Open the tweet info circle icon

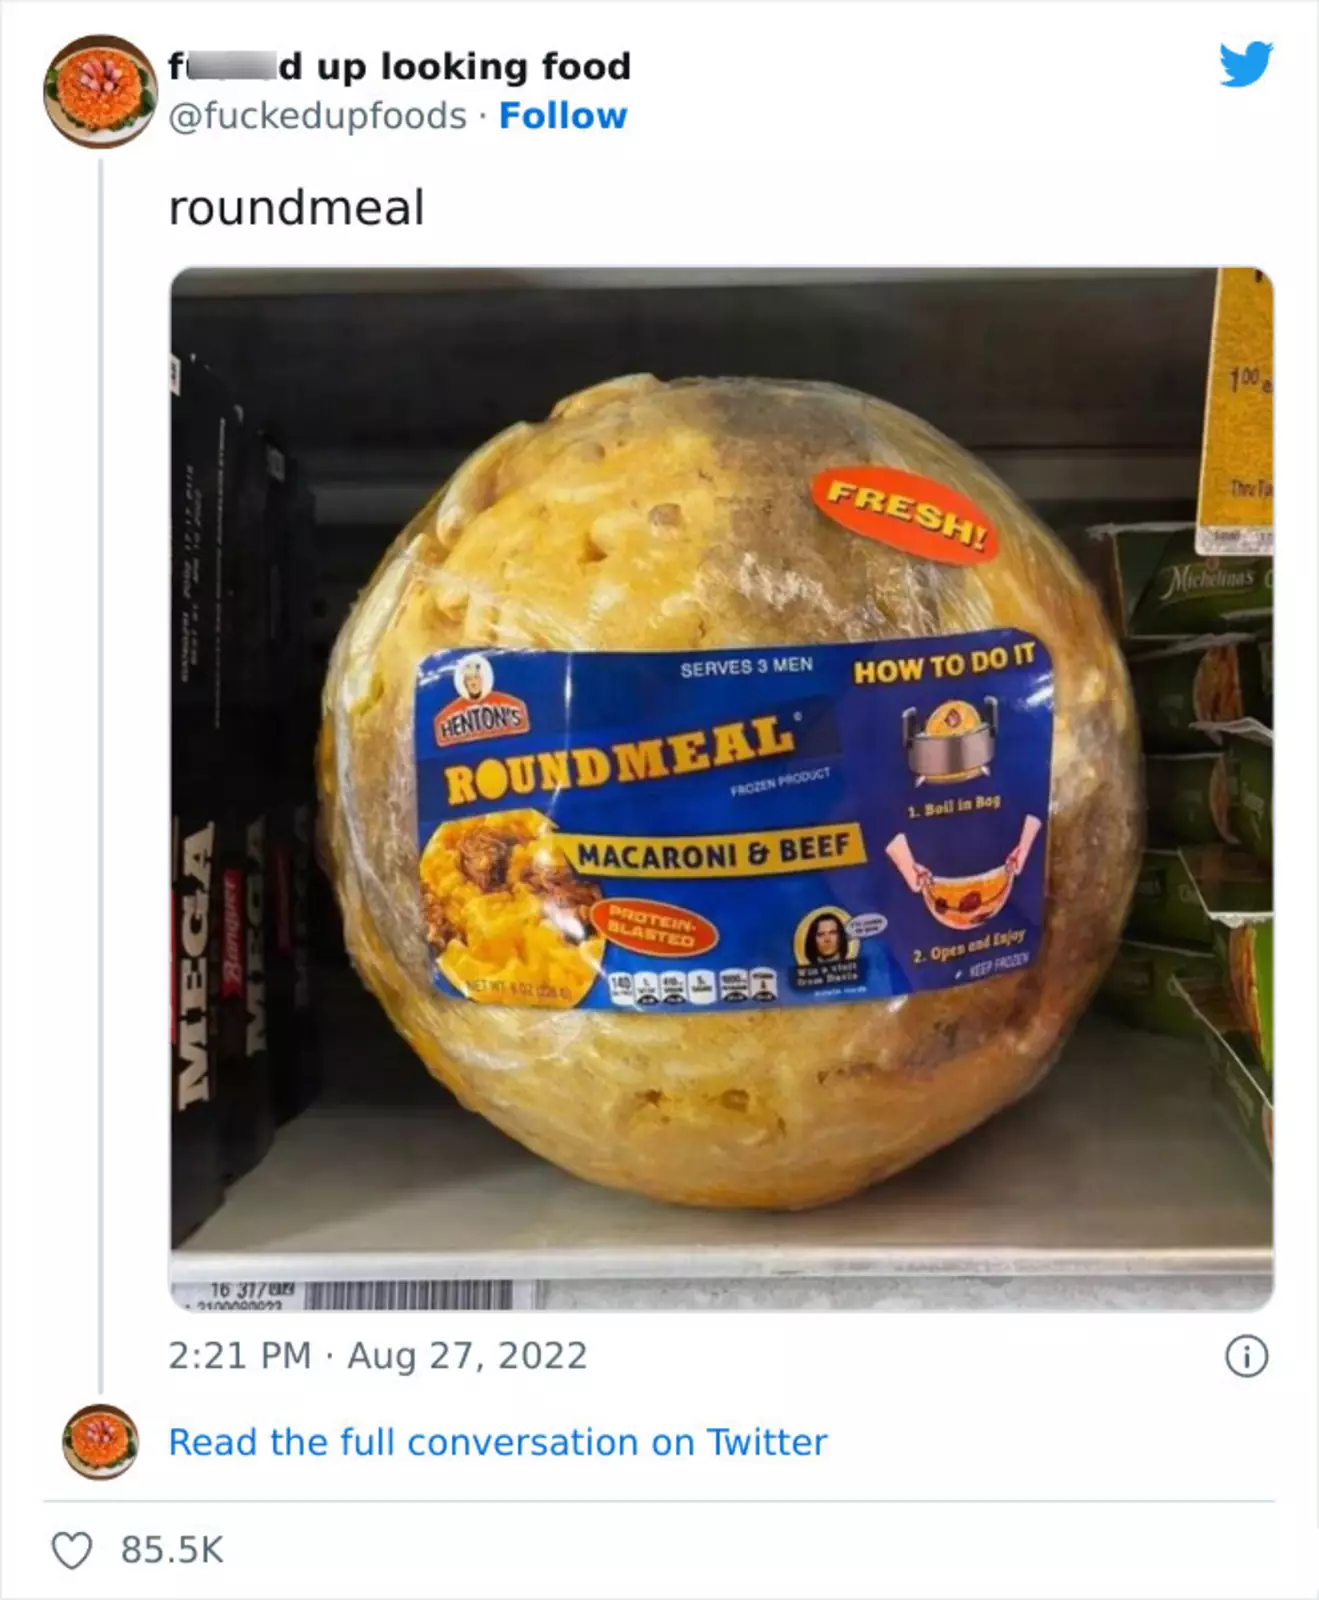coord(1247,1357)
